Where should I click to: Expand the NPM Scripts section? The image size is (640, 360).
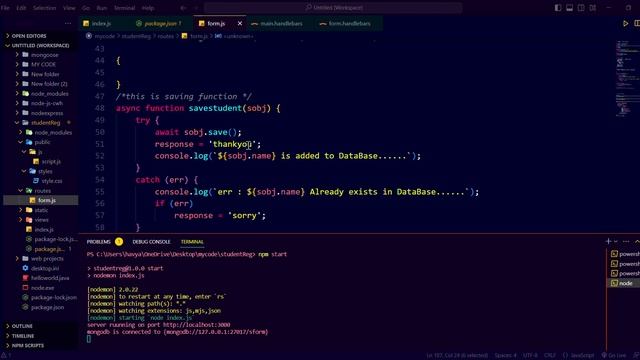click(x=27, y=346)
